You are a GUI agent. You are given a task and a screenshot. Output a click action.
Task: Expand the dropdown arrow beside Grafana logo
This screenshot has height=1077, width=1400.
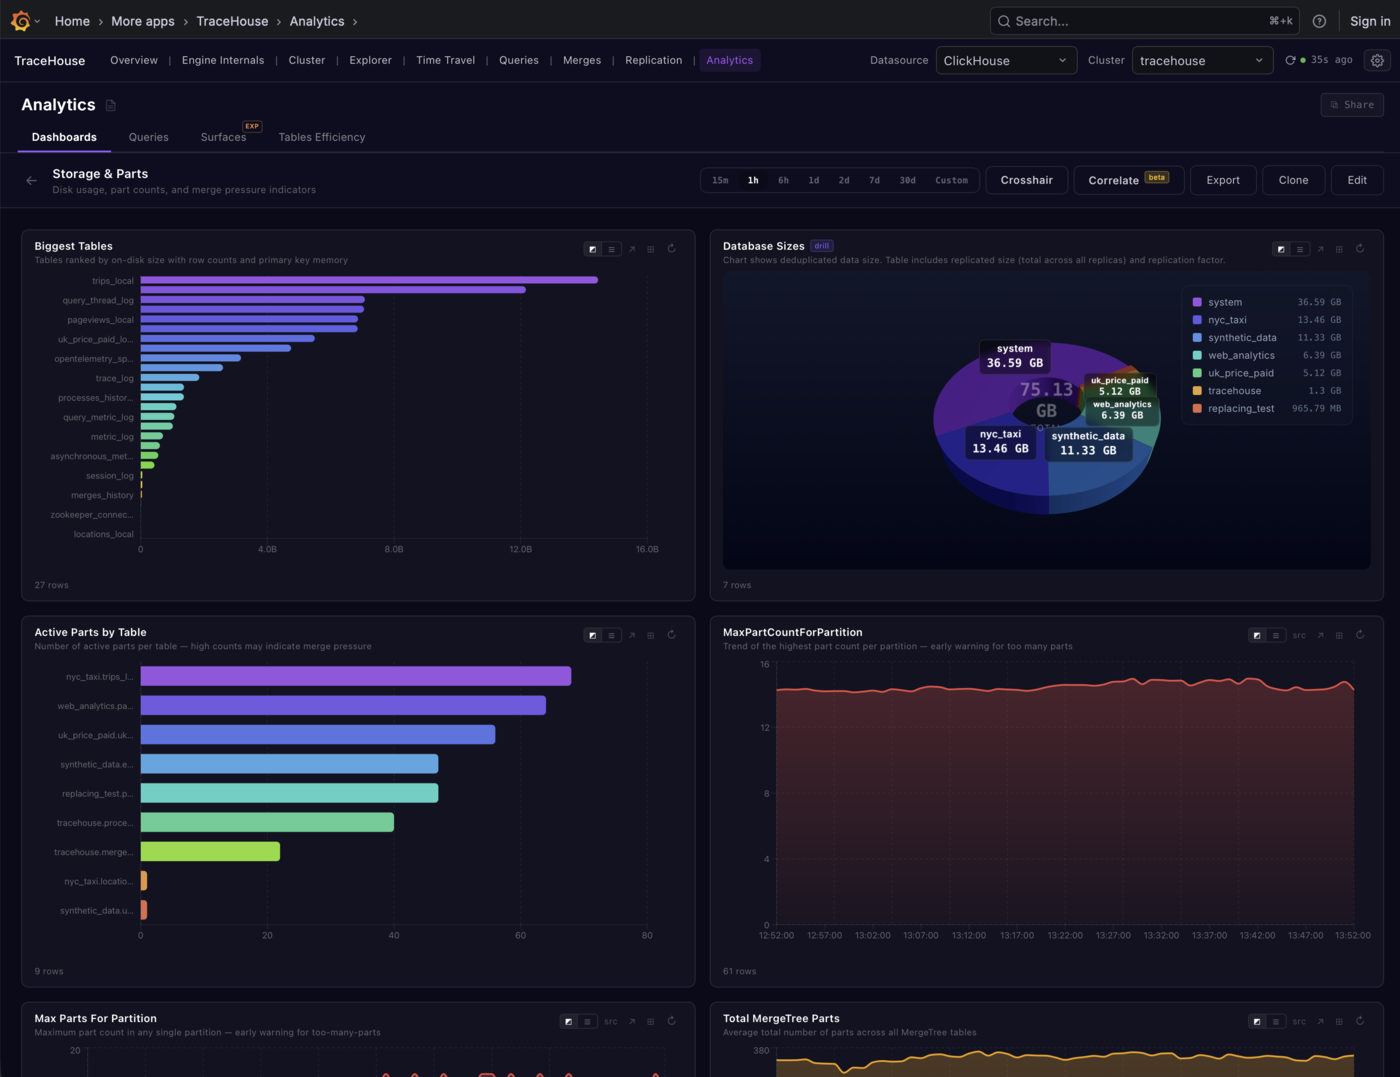[x=38, y=21]
